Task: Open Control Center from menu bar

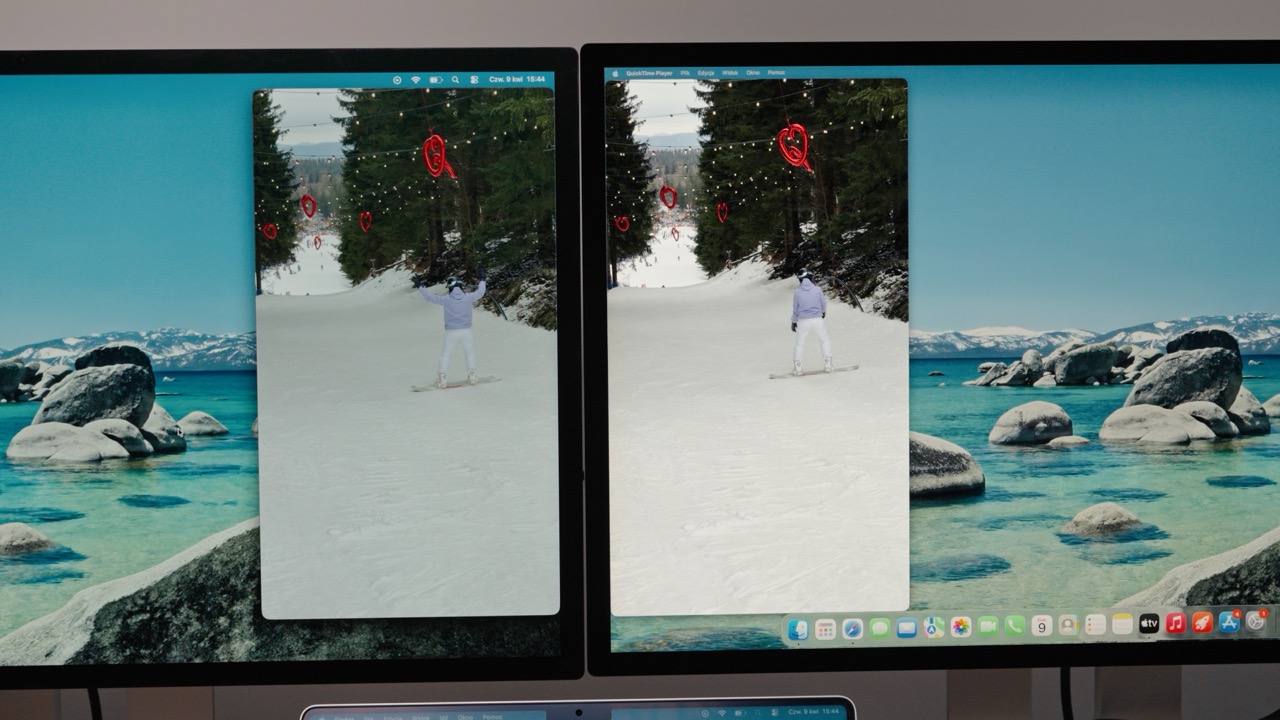Action: click(x=473, y=80)
